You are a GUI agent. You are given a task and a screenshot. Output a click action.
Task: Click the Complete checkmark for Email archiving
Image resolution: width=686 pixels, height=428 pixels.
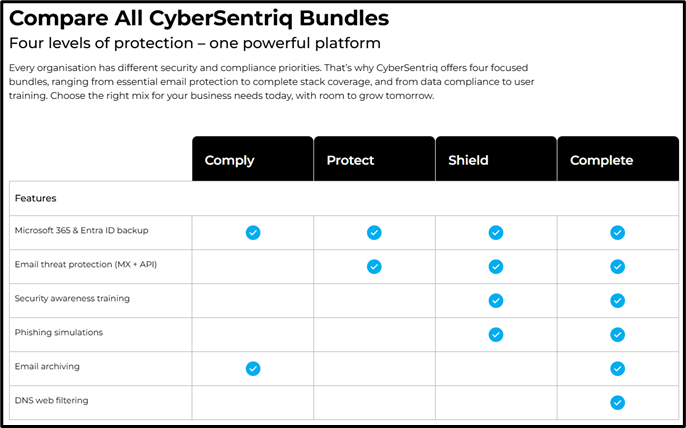click(x=617, y=369)
